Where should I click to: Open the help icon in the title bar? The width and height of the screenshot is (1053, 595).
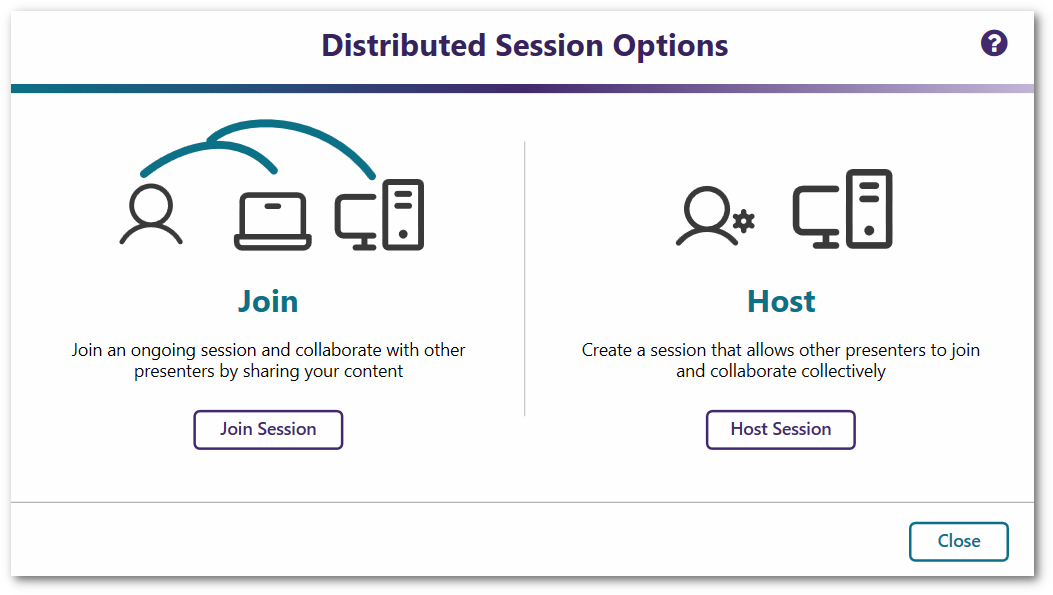(994, 43)
